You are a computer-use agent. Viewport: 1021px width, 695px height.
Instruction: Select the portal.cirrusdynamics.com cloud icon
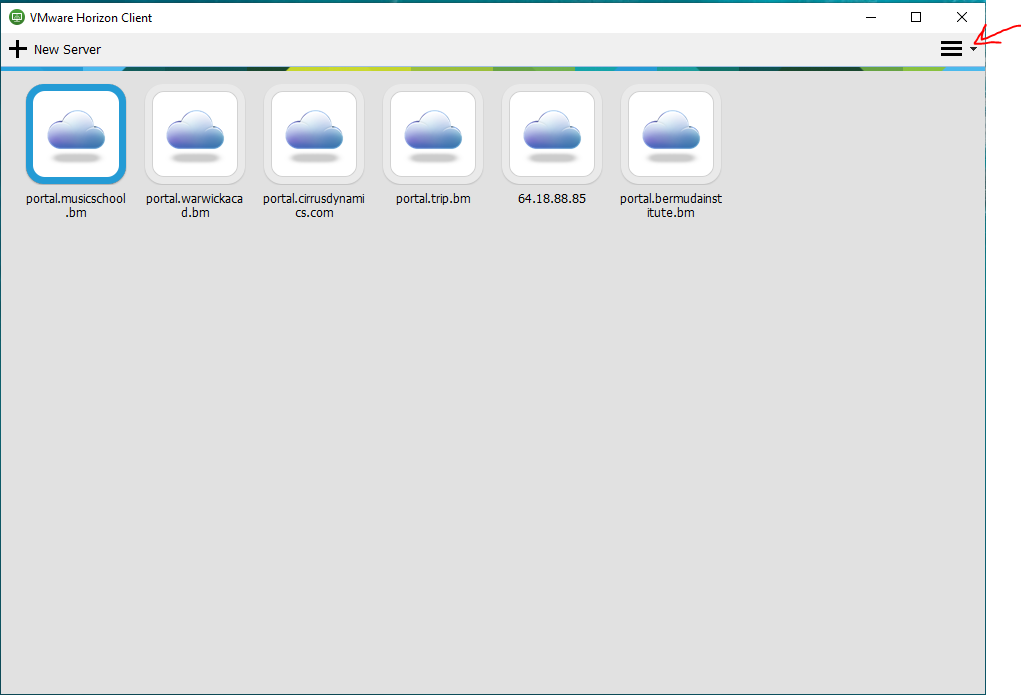coord(314,134)
